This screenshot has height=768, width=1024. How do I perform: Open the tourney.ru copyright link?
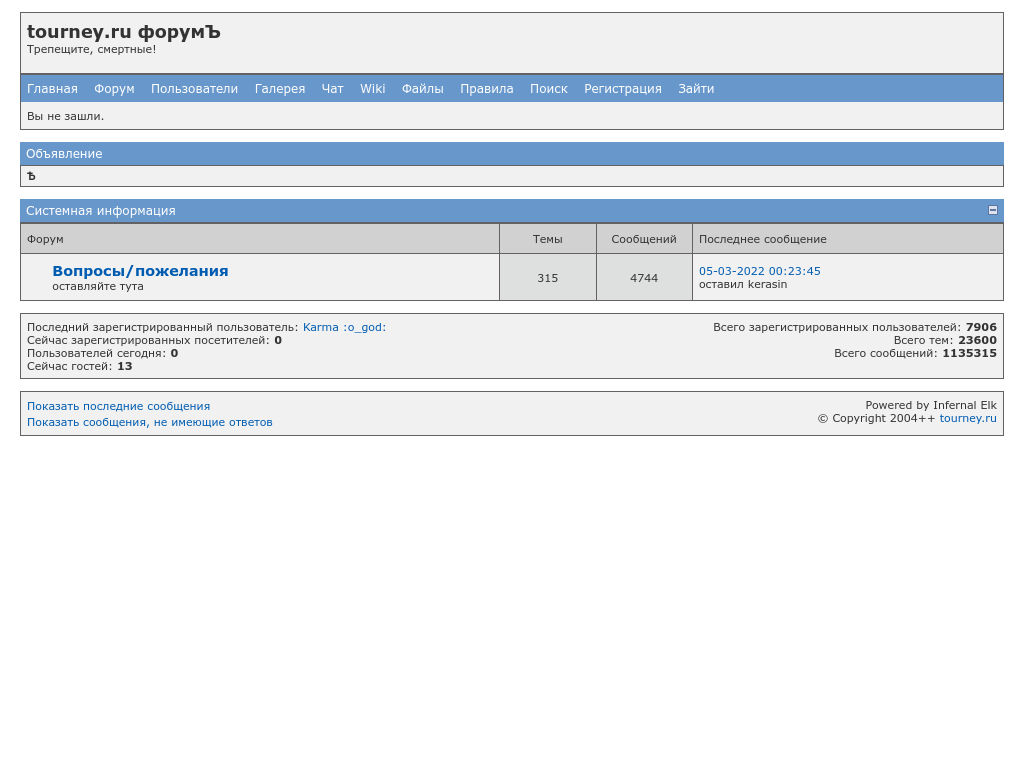[x=967, y=418]
